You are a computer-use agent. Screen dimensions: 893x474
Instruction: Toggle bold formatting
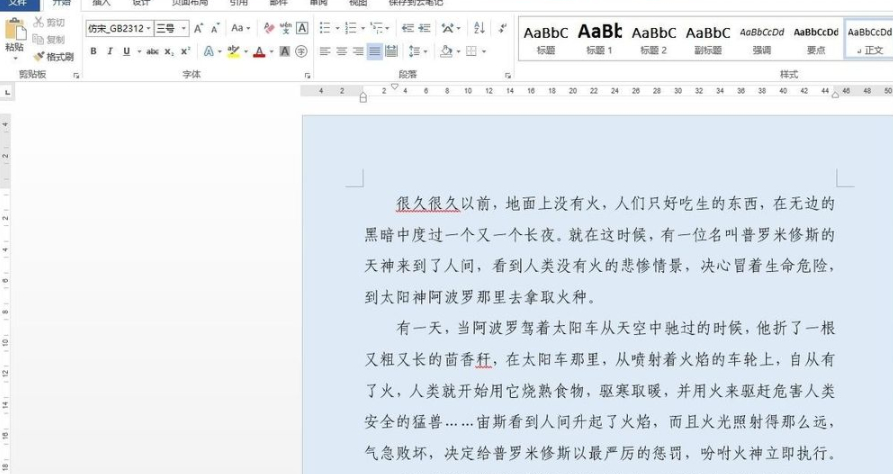click(x=93, y=51)
